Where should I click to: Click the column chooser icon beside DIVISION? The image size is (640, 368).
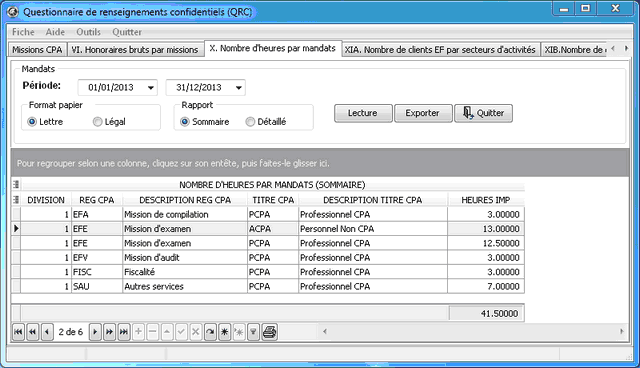(16, 200)
